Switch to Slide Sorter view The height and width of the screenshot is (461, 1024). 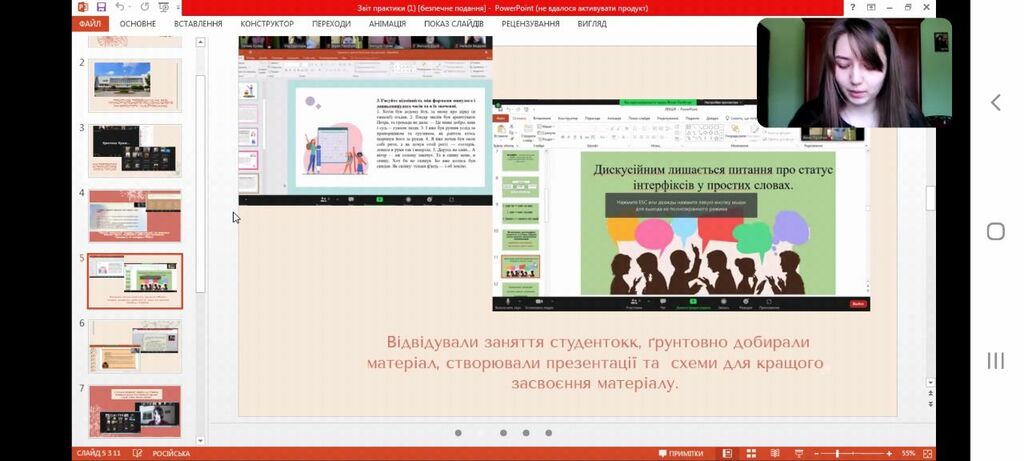[751, 453]
